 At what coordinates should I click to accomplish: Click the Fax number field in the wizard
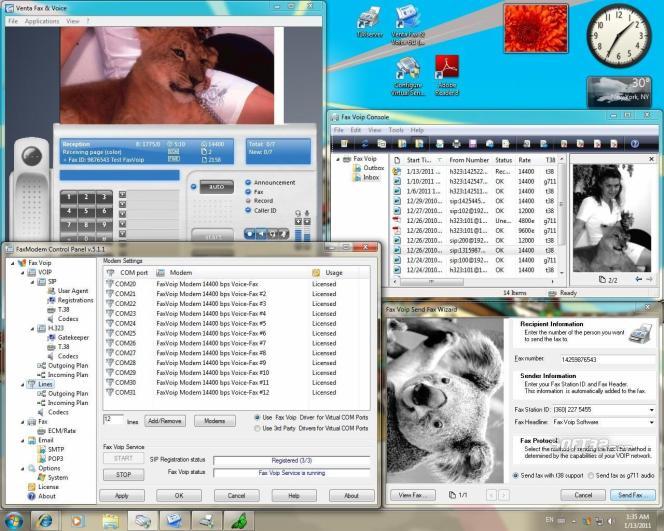point(608,360)
